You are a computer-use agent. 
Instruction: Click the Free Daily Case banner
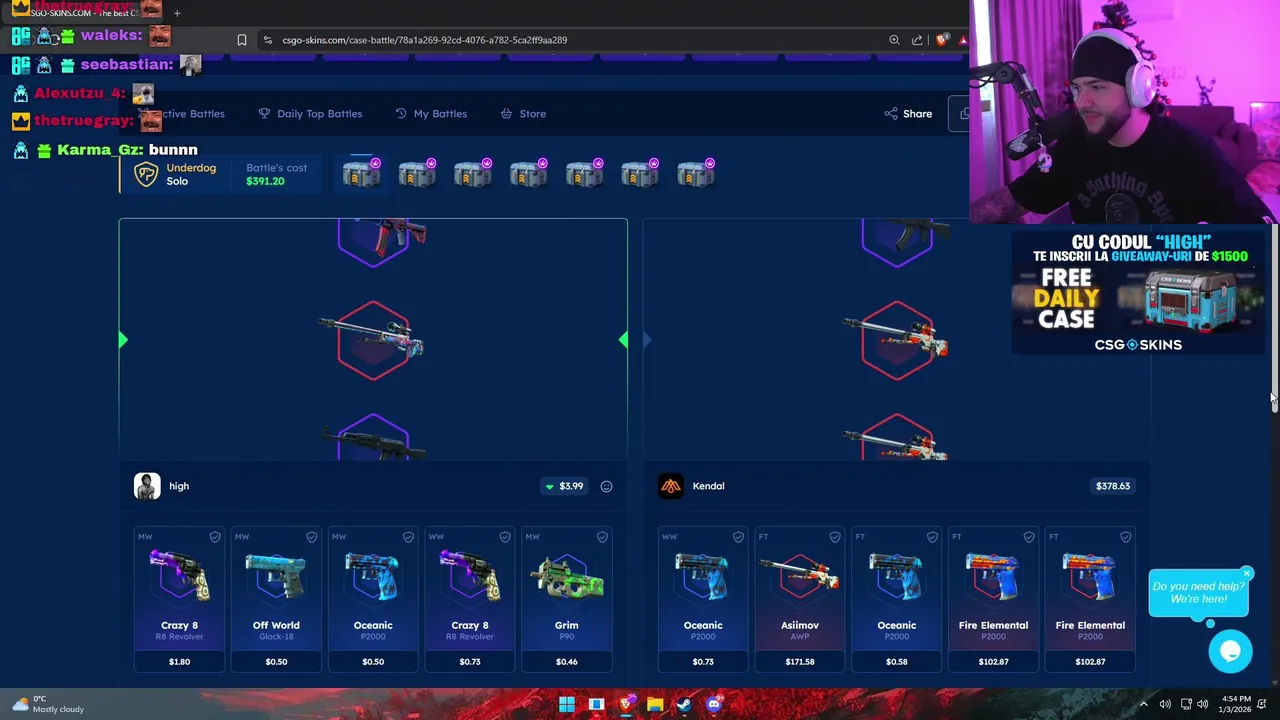1138,293
